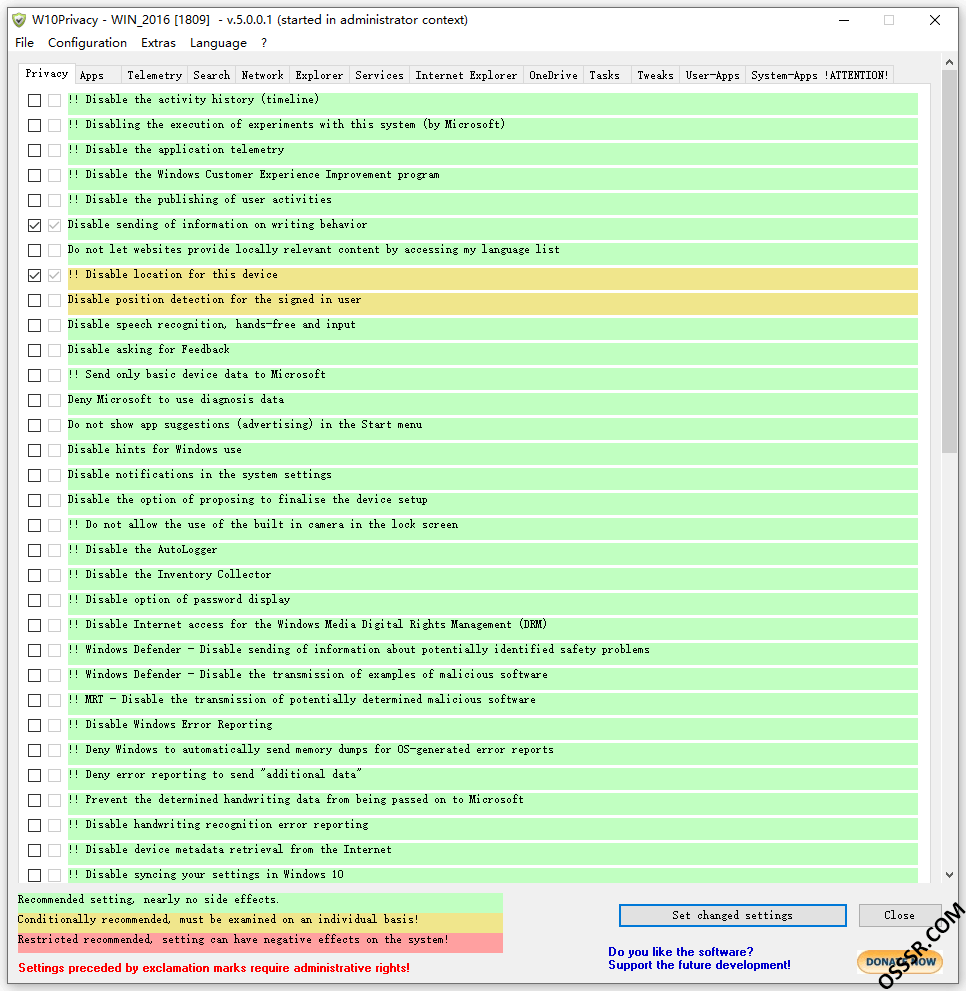Check 'Disable hints for Windows use' checkbox
The width and height of the screenshot is (966, 991).
click(35, 451)
